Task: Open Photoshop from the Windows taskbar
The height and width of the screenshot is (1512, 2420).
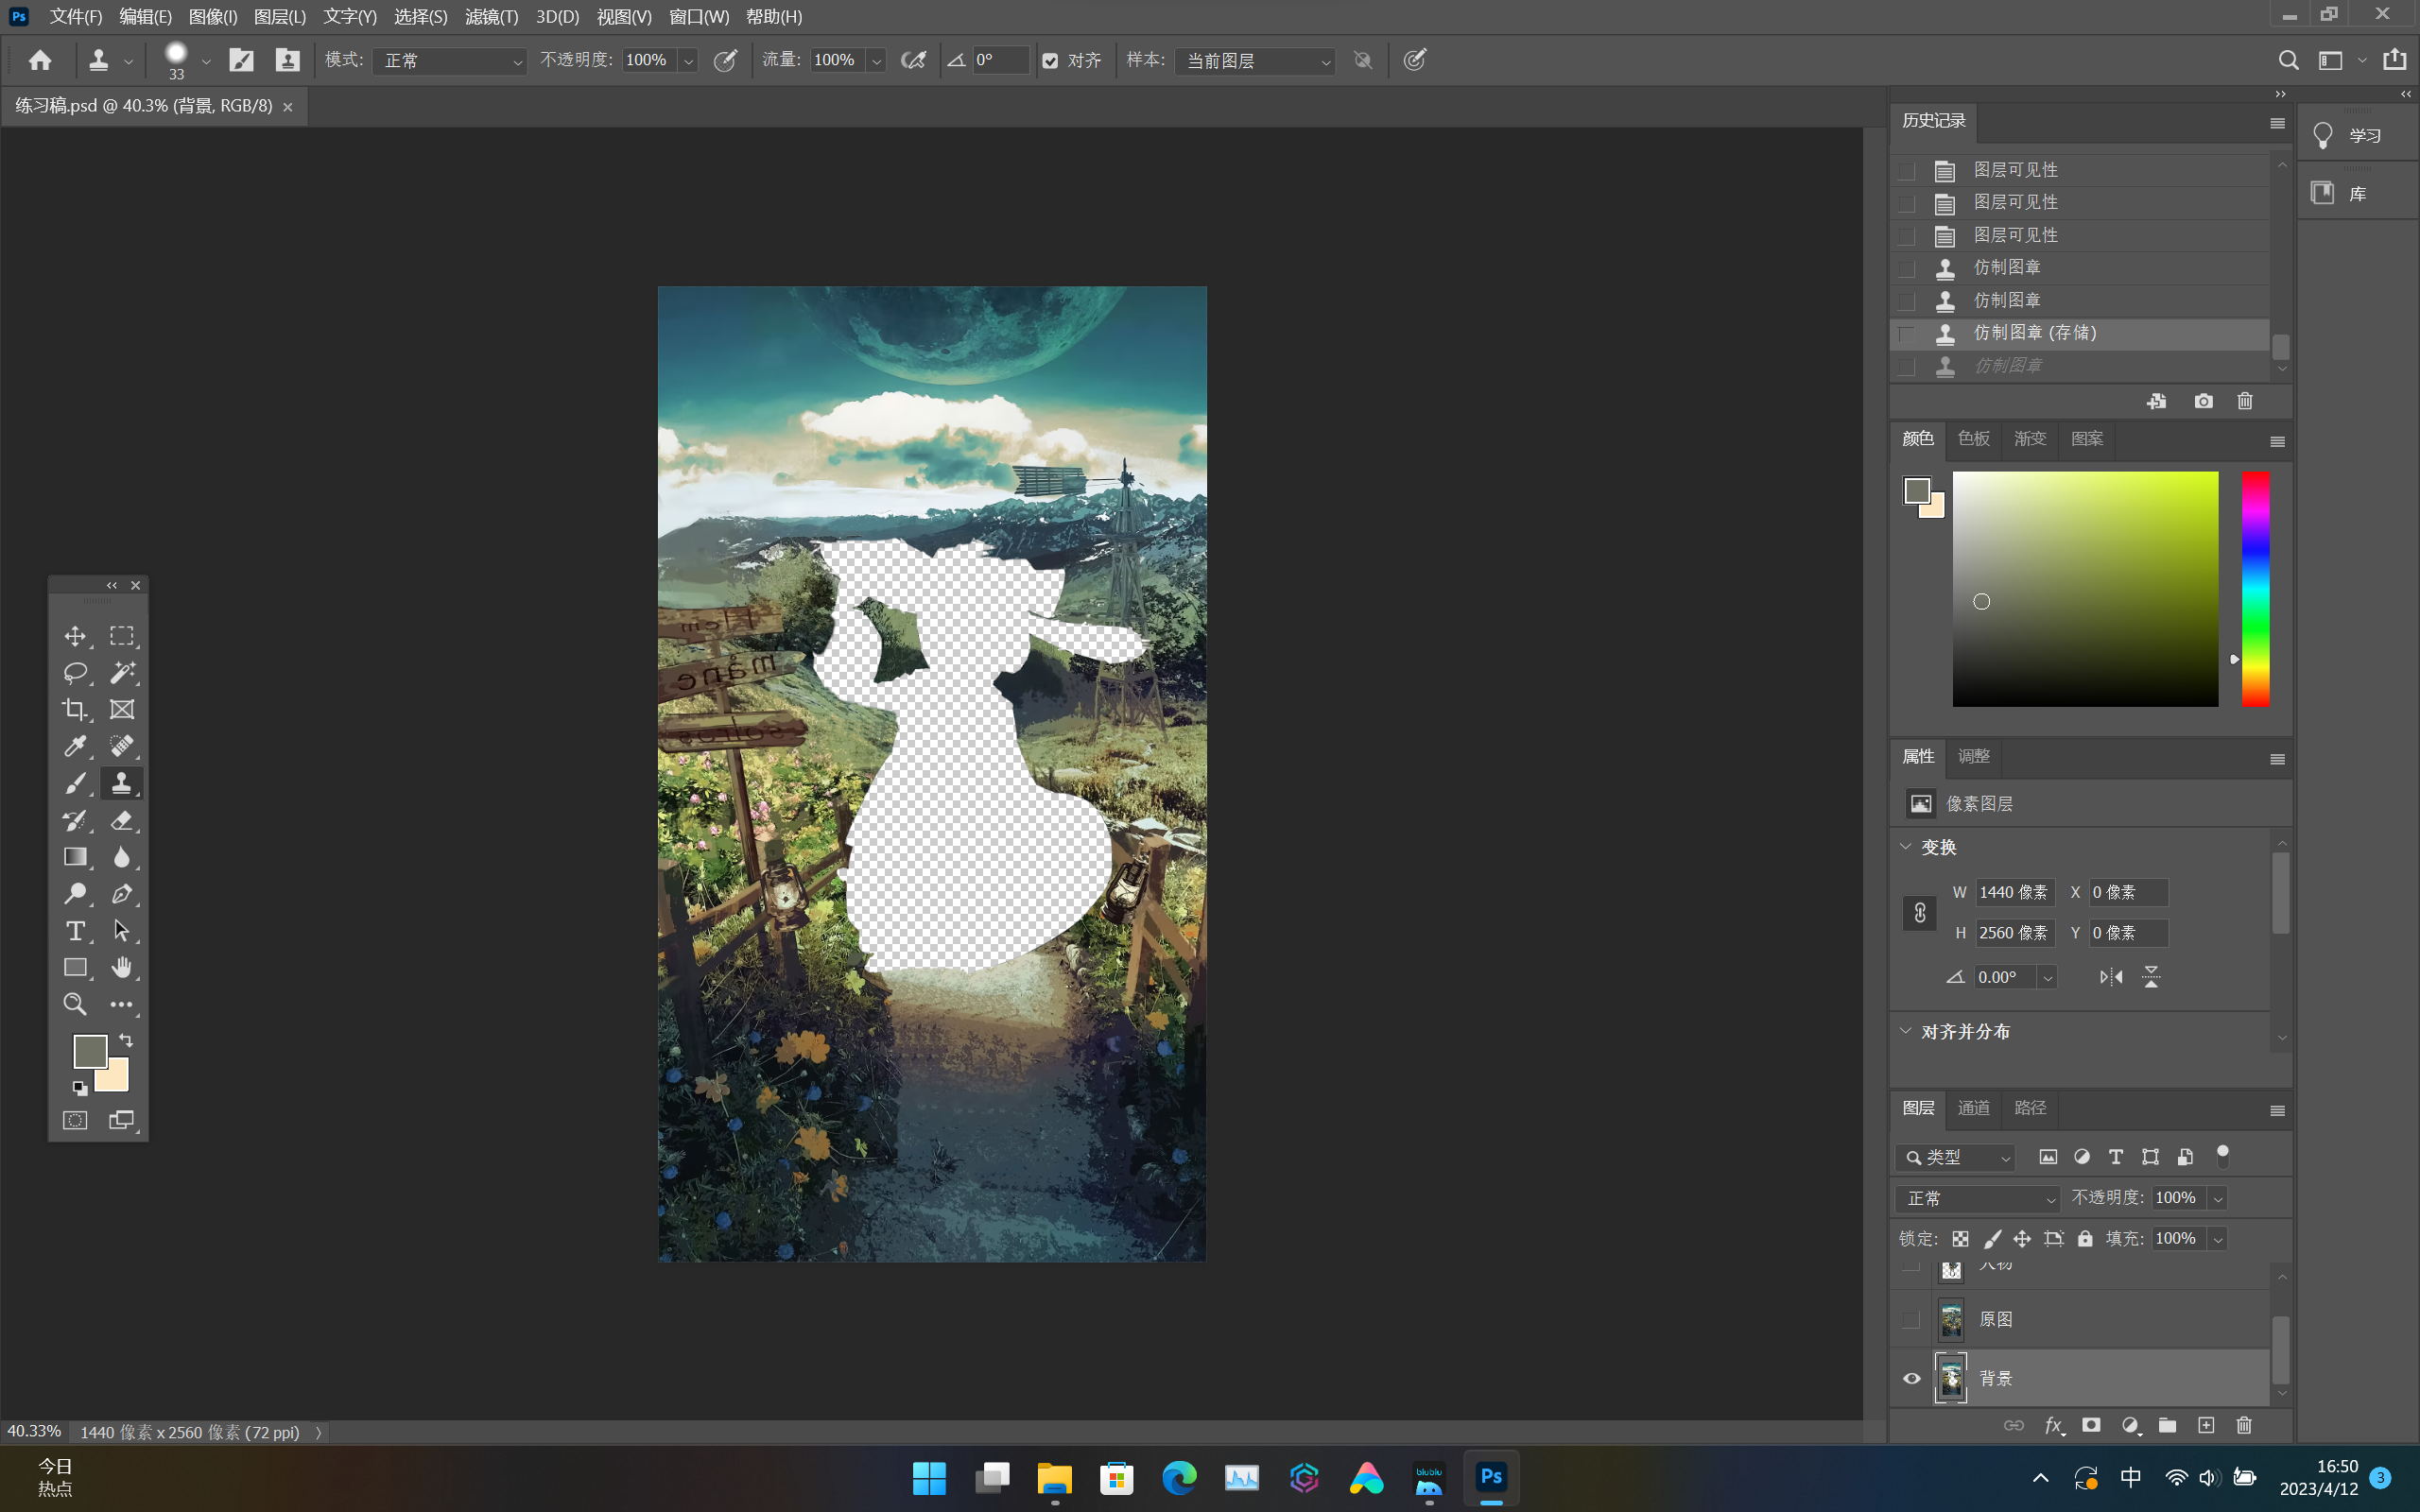Action: click(1491, 1477)
